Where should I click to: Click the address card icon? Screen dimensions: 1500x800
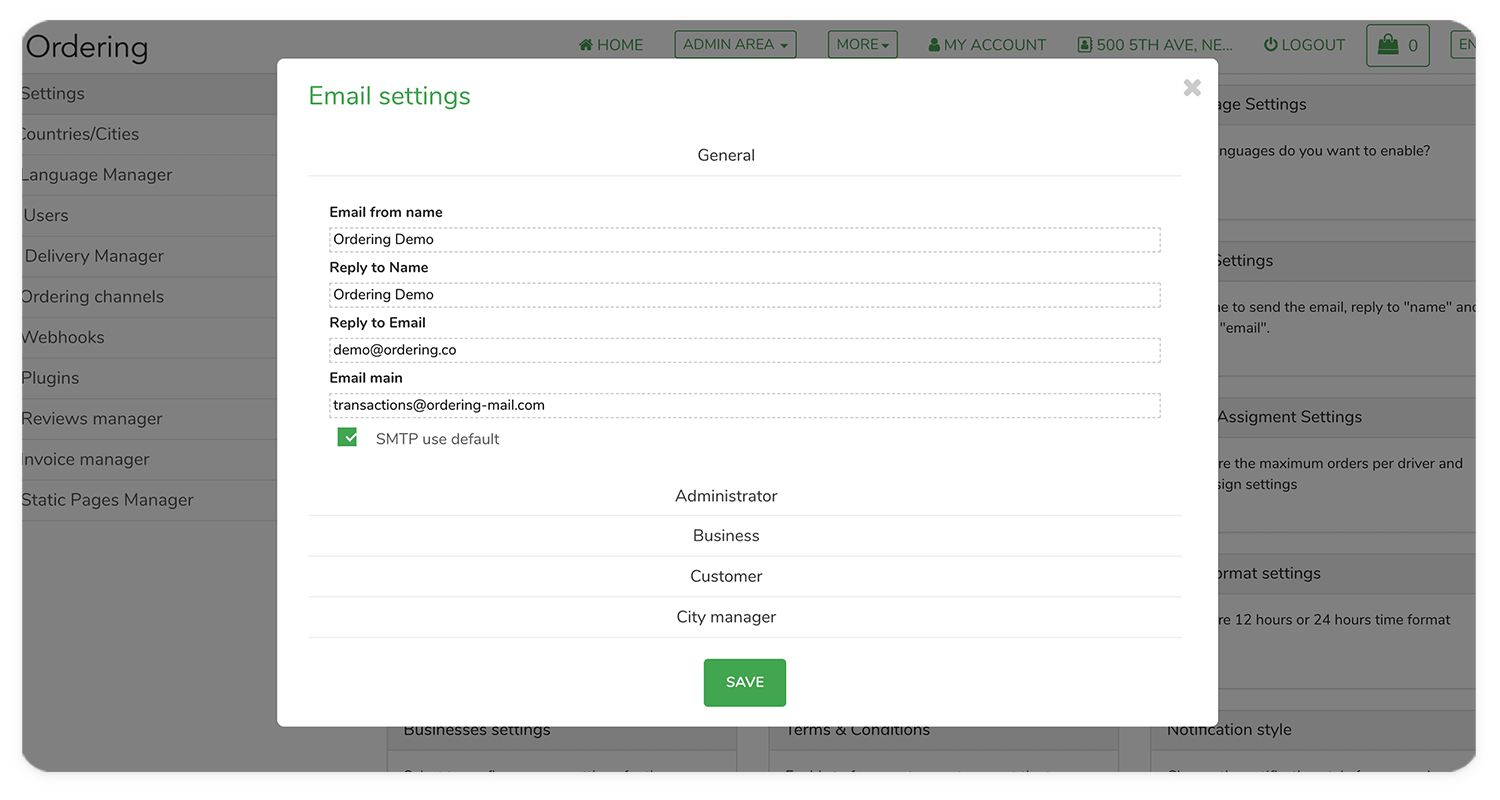pos(1085,45)
